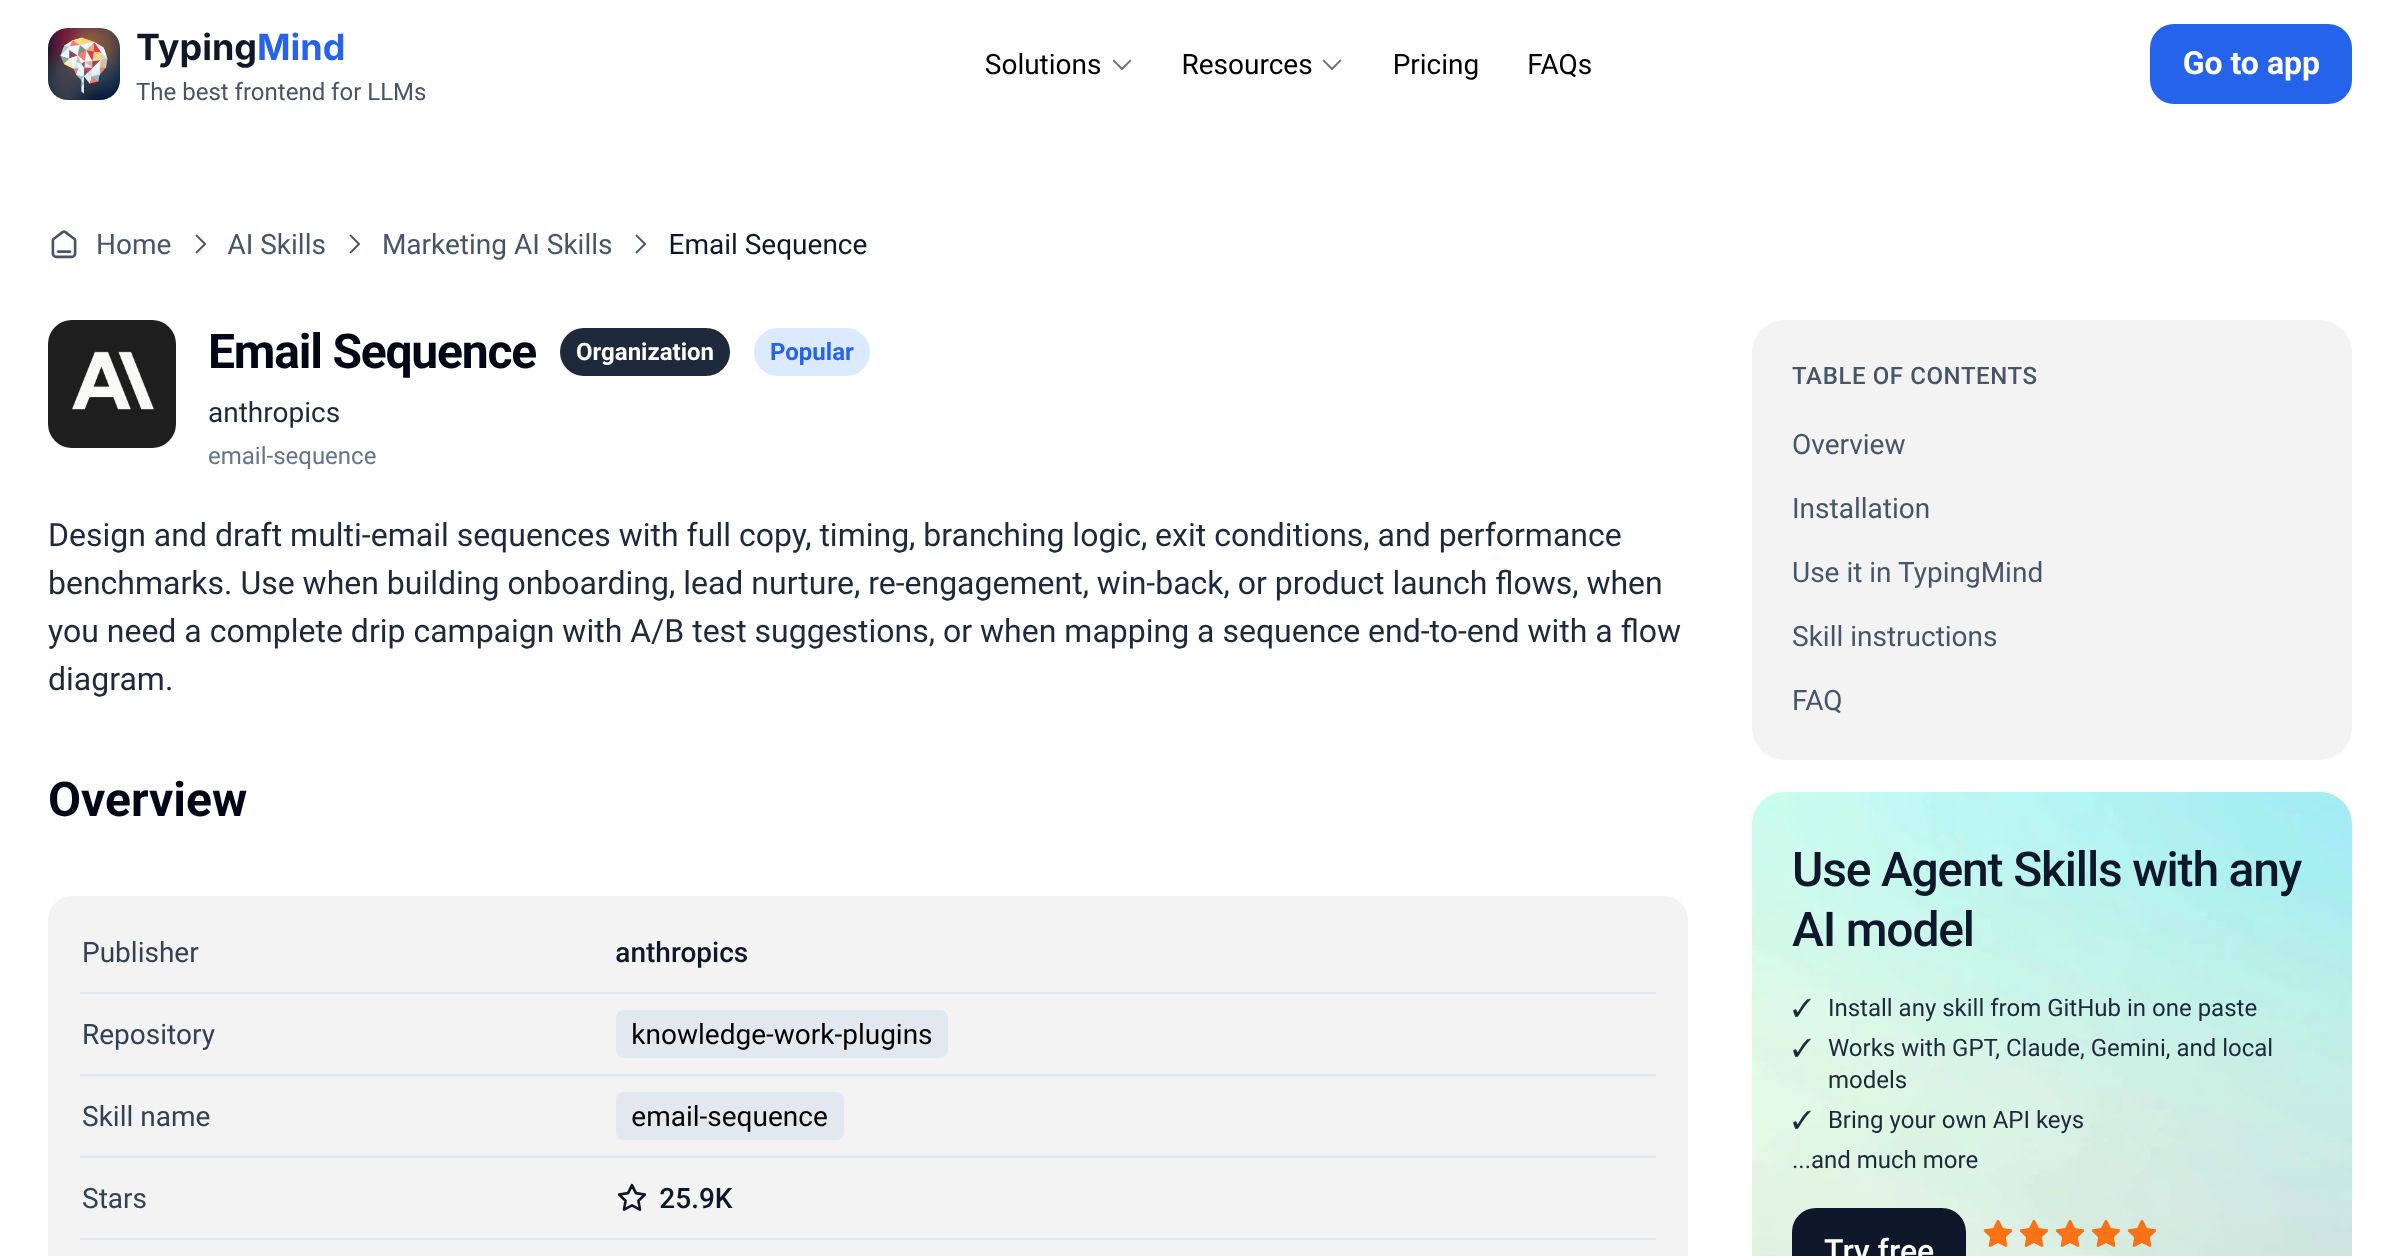Click the star icon next to 25.9K
Image resolution: width=2400 pixels, height=1256 pixels.
(x=632, y=1198)
